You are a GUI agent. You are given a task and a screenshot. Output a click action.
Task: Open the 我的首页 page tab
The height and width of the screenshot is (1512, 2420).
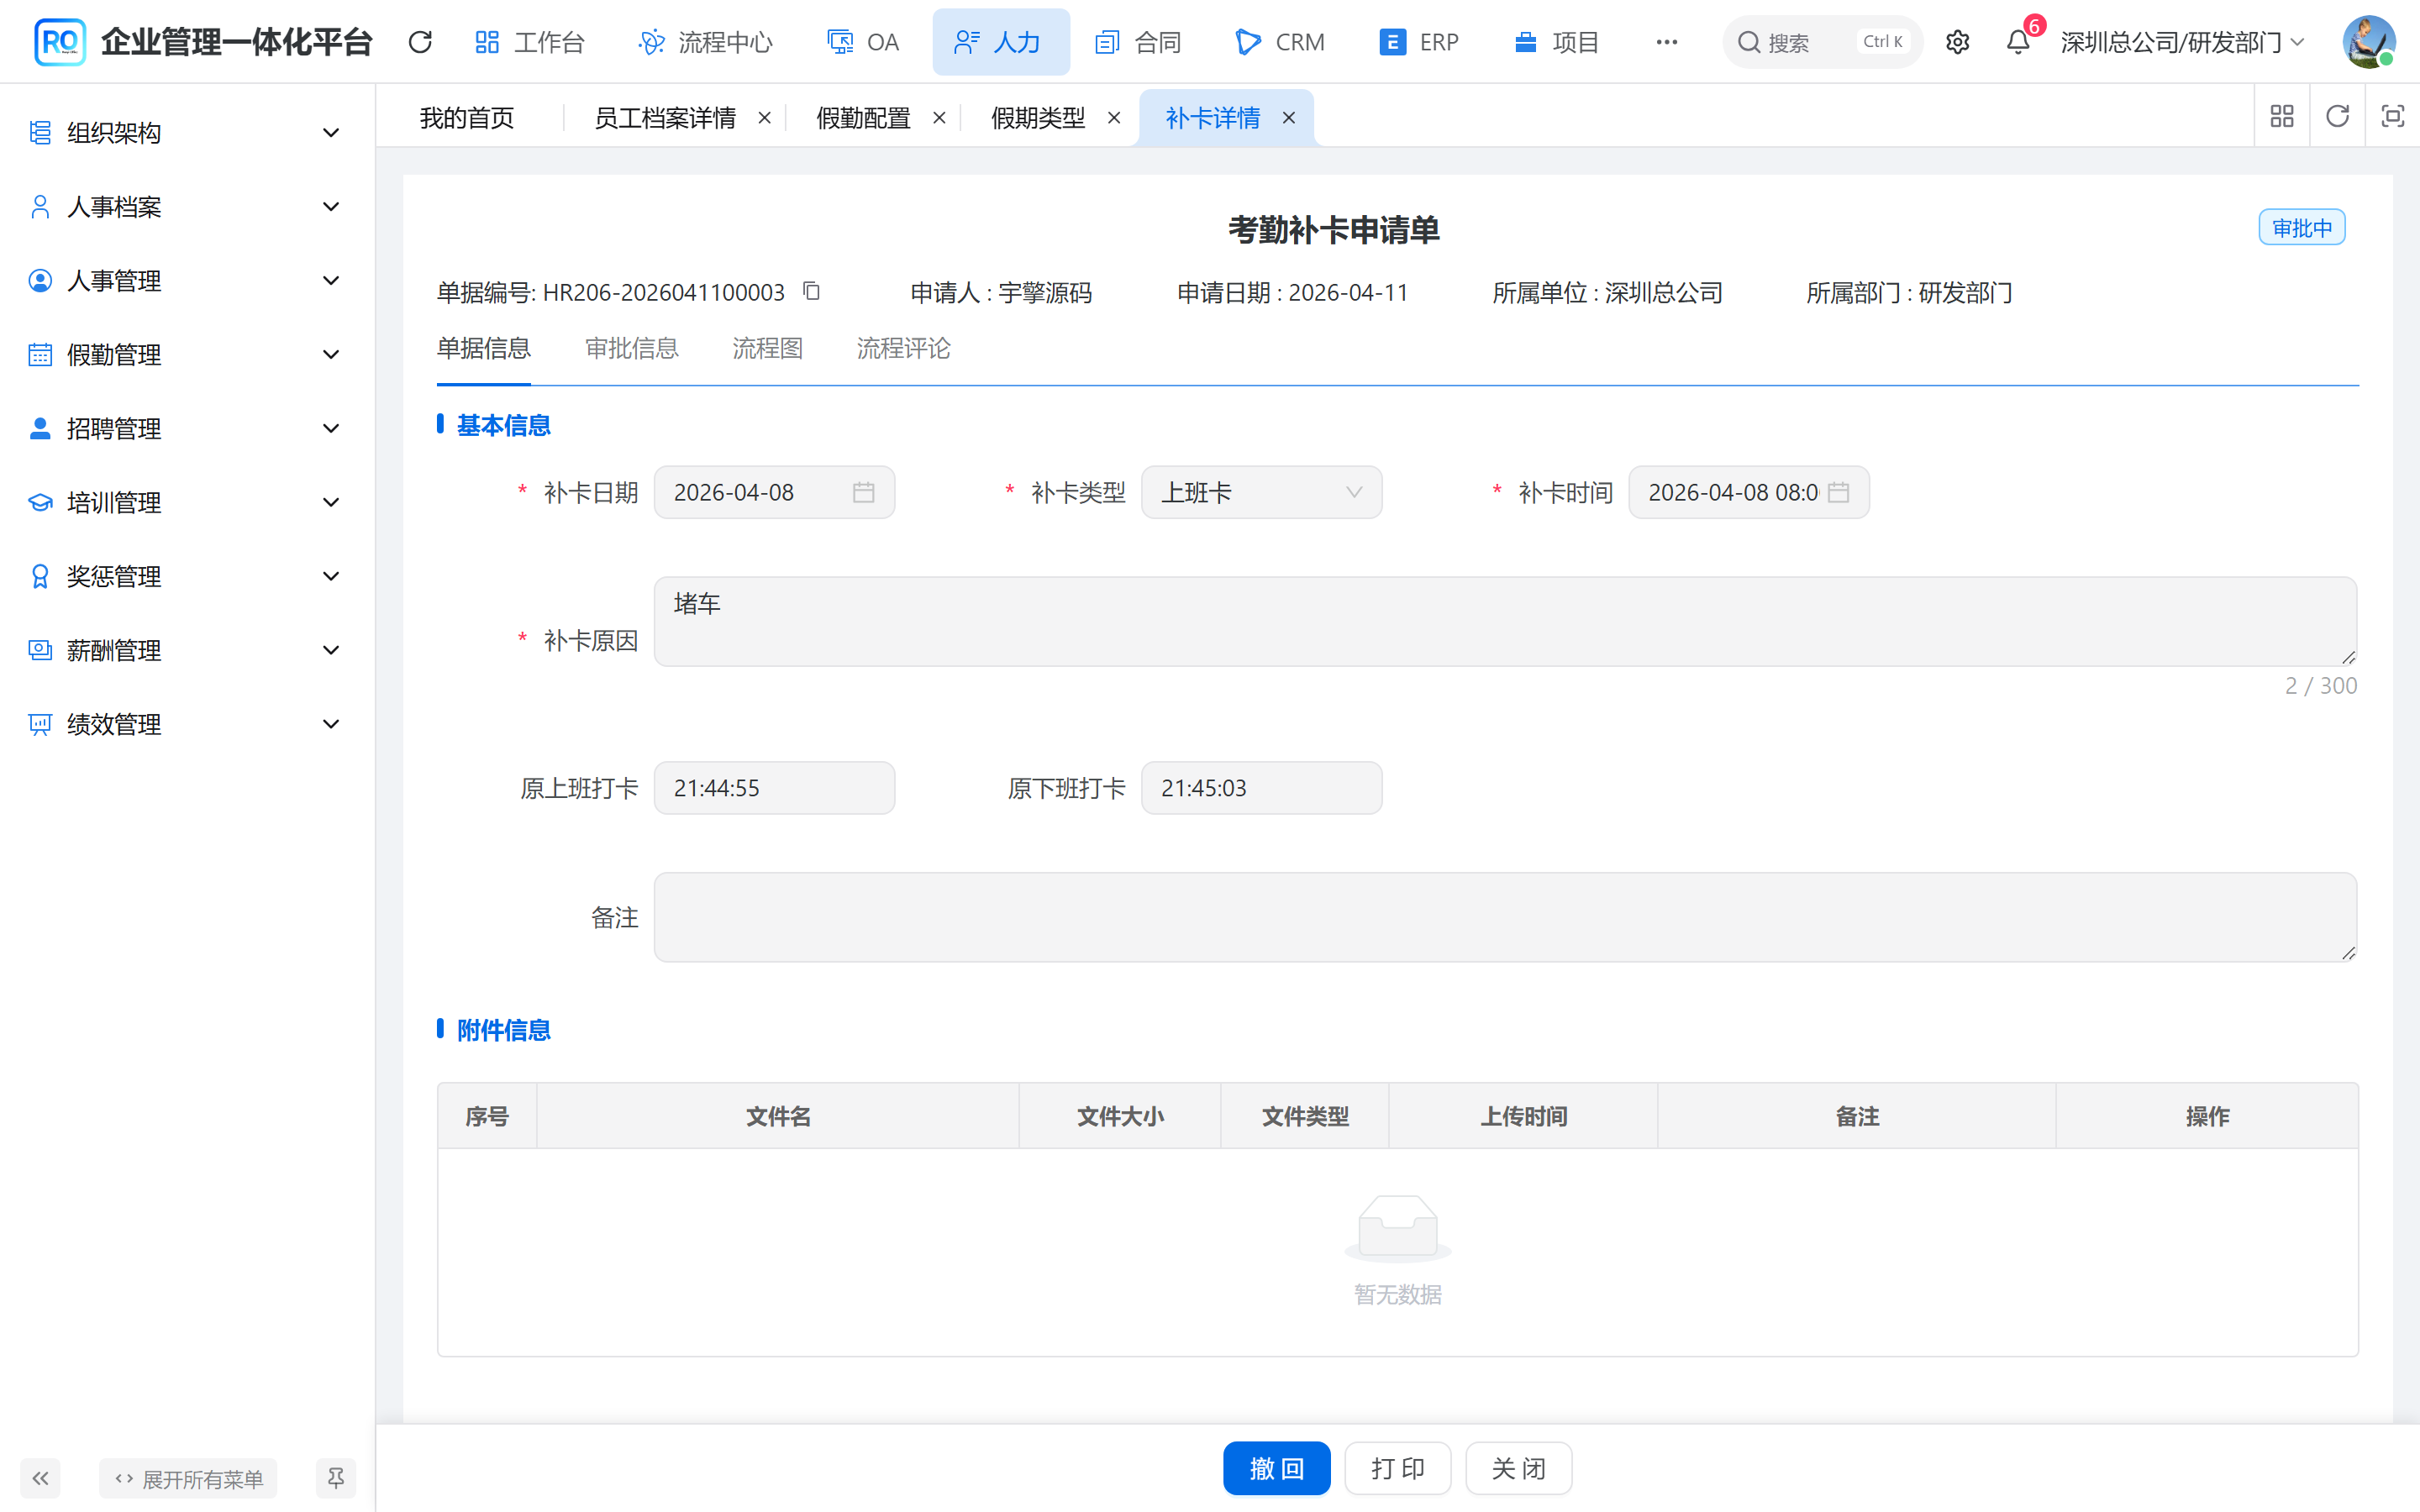tap(467, 118)
